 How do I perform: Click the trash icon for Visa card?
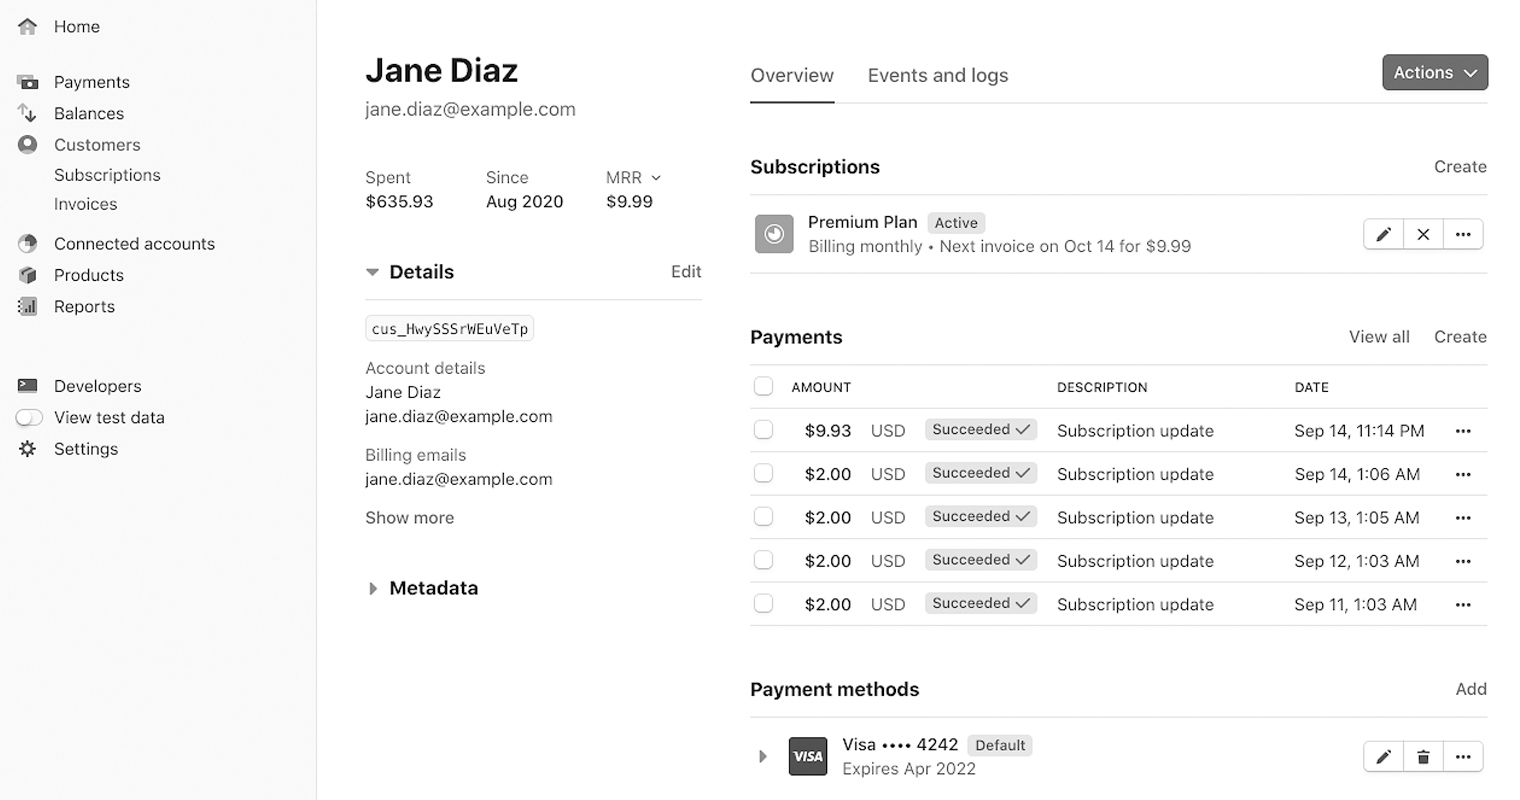point(1423,757)
